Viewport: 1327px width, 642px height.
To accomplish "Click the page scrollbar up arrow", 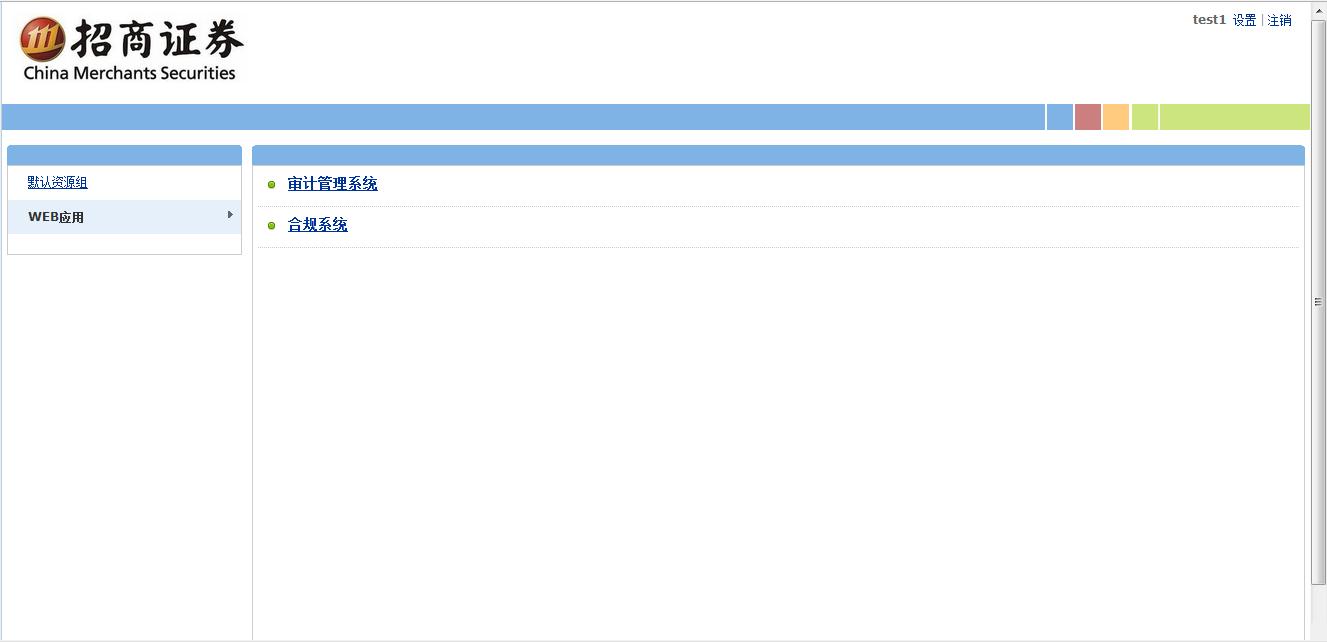I will pos(1319,9).
